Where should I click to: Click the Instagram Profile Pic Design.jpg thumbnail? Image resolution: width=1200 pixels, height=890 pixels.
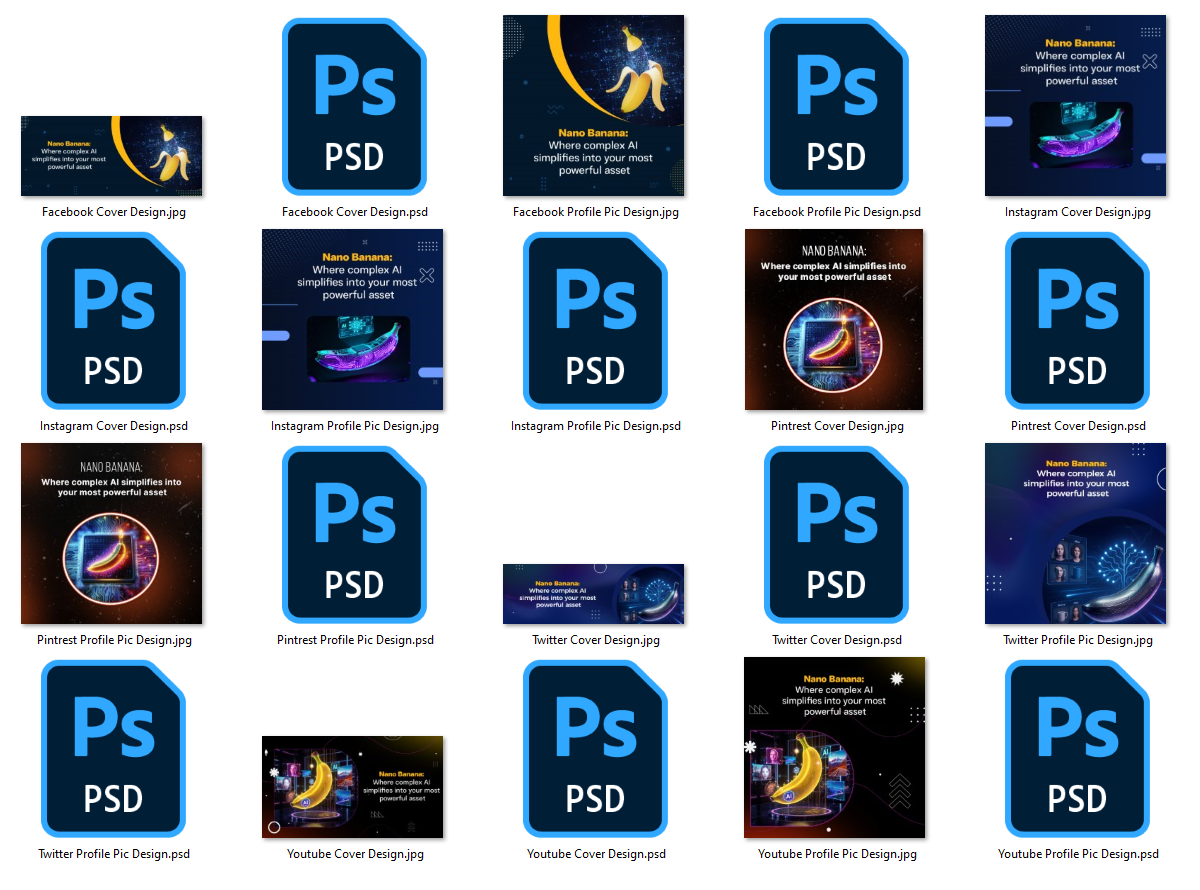(x=353, y=320)
